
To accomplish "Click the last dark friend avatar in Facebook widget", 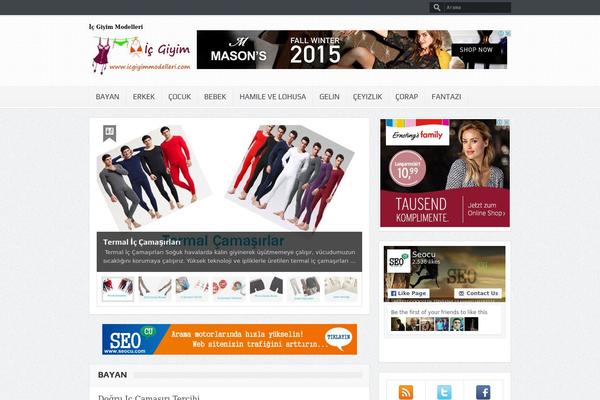I will pyautogui.click(x=471, y=324).
